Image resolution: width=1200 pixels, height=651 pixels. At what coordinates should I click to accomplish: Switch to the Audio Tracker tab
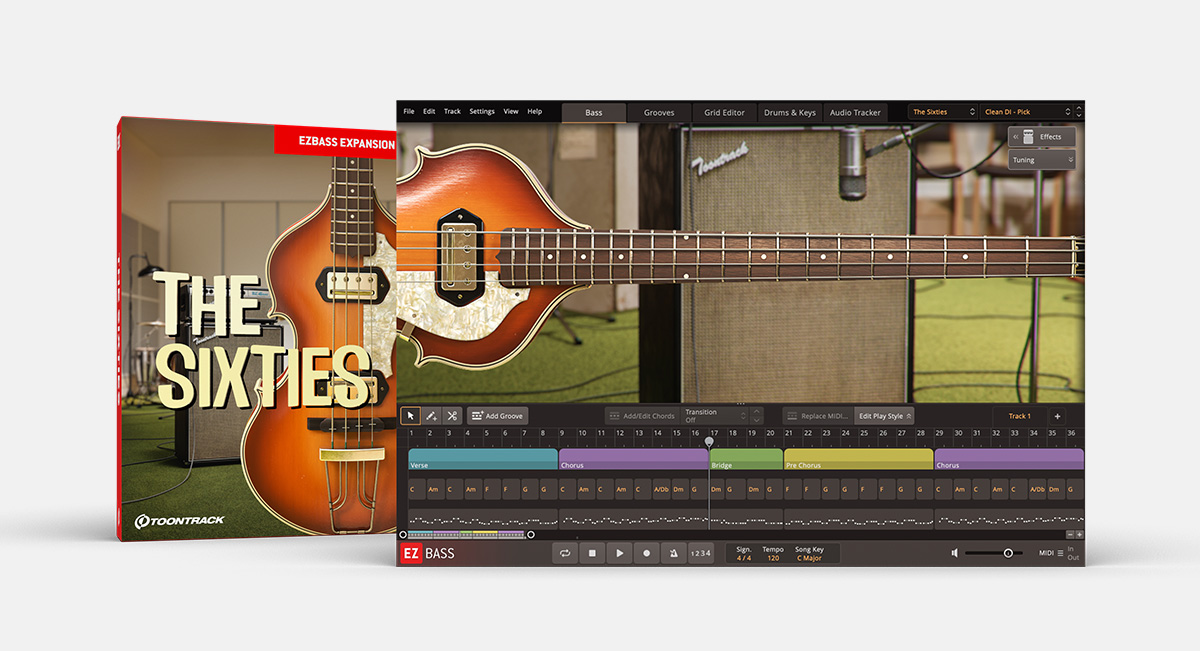pos(855,113)
